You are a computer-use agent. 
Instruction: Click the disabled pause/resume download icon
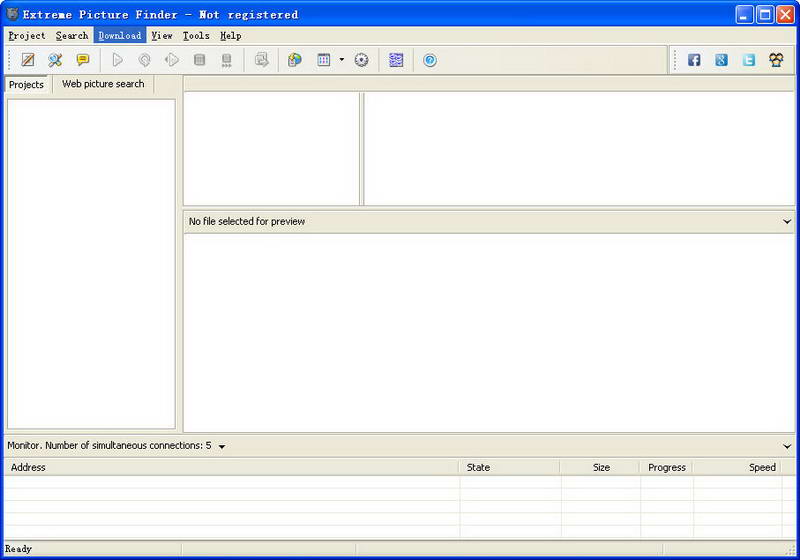172,60
